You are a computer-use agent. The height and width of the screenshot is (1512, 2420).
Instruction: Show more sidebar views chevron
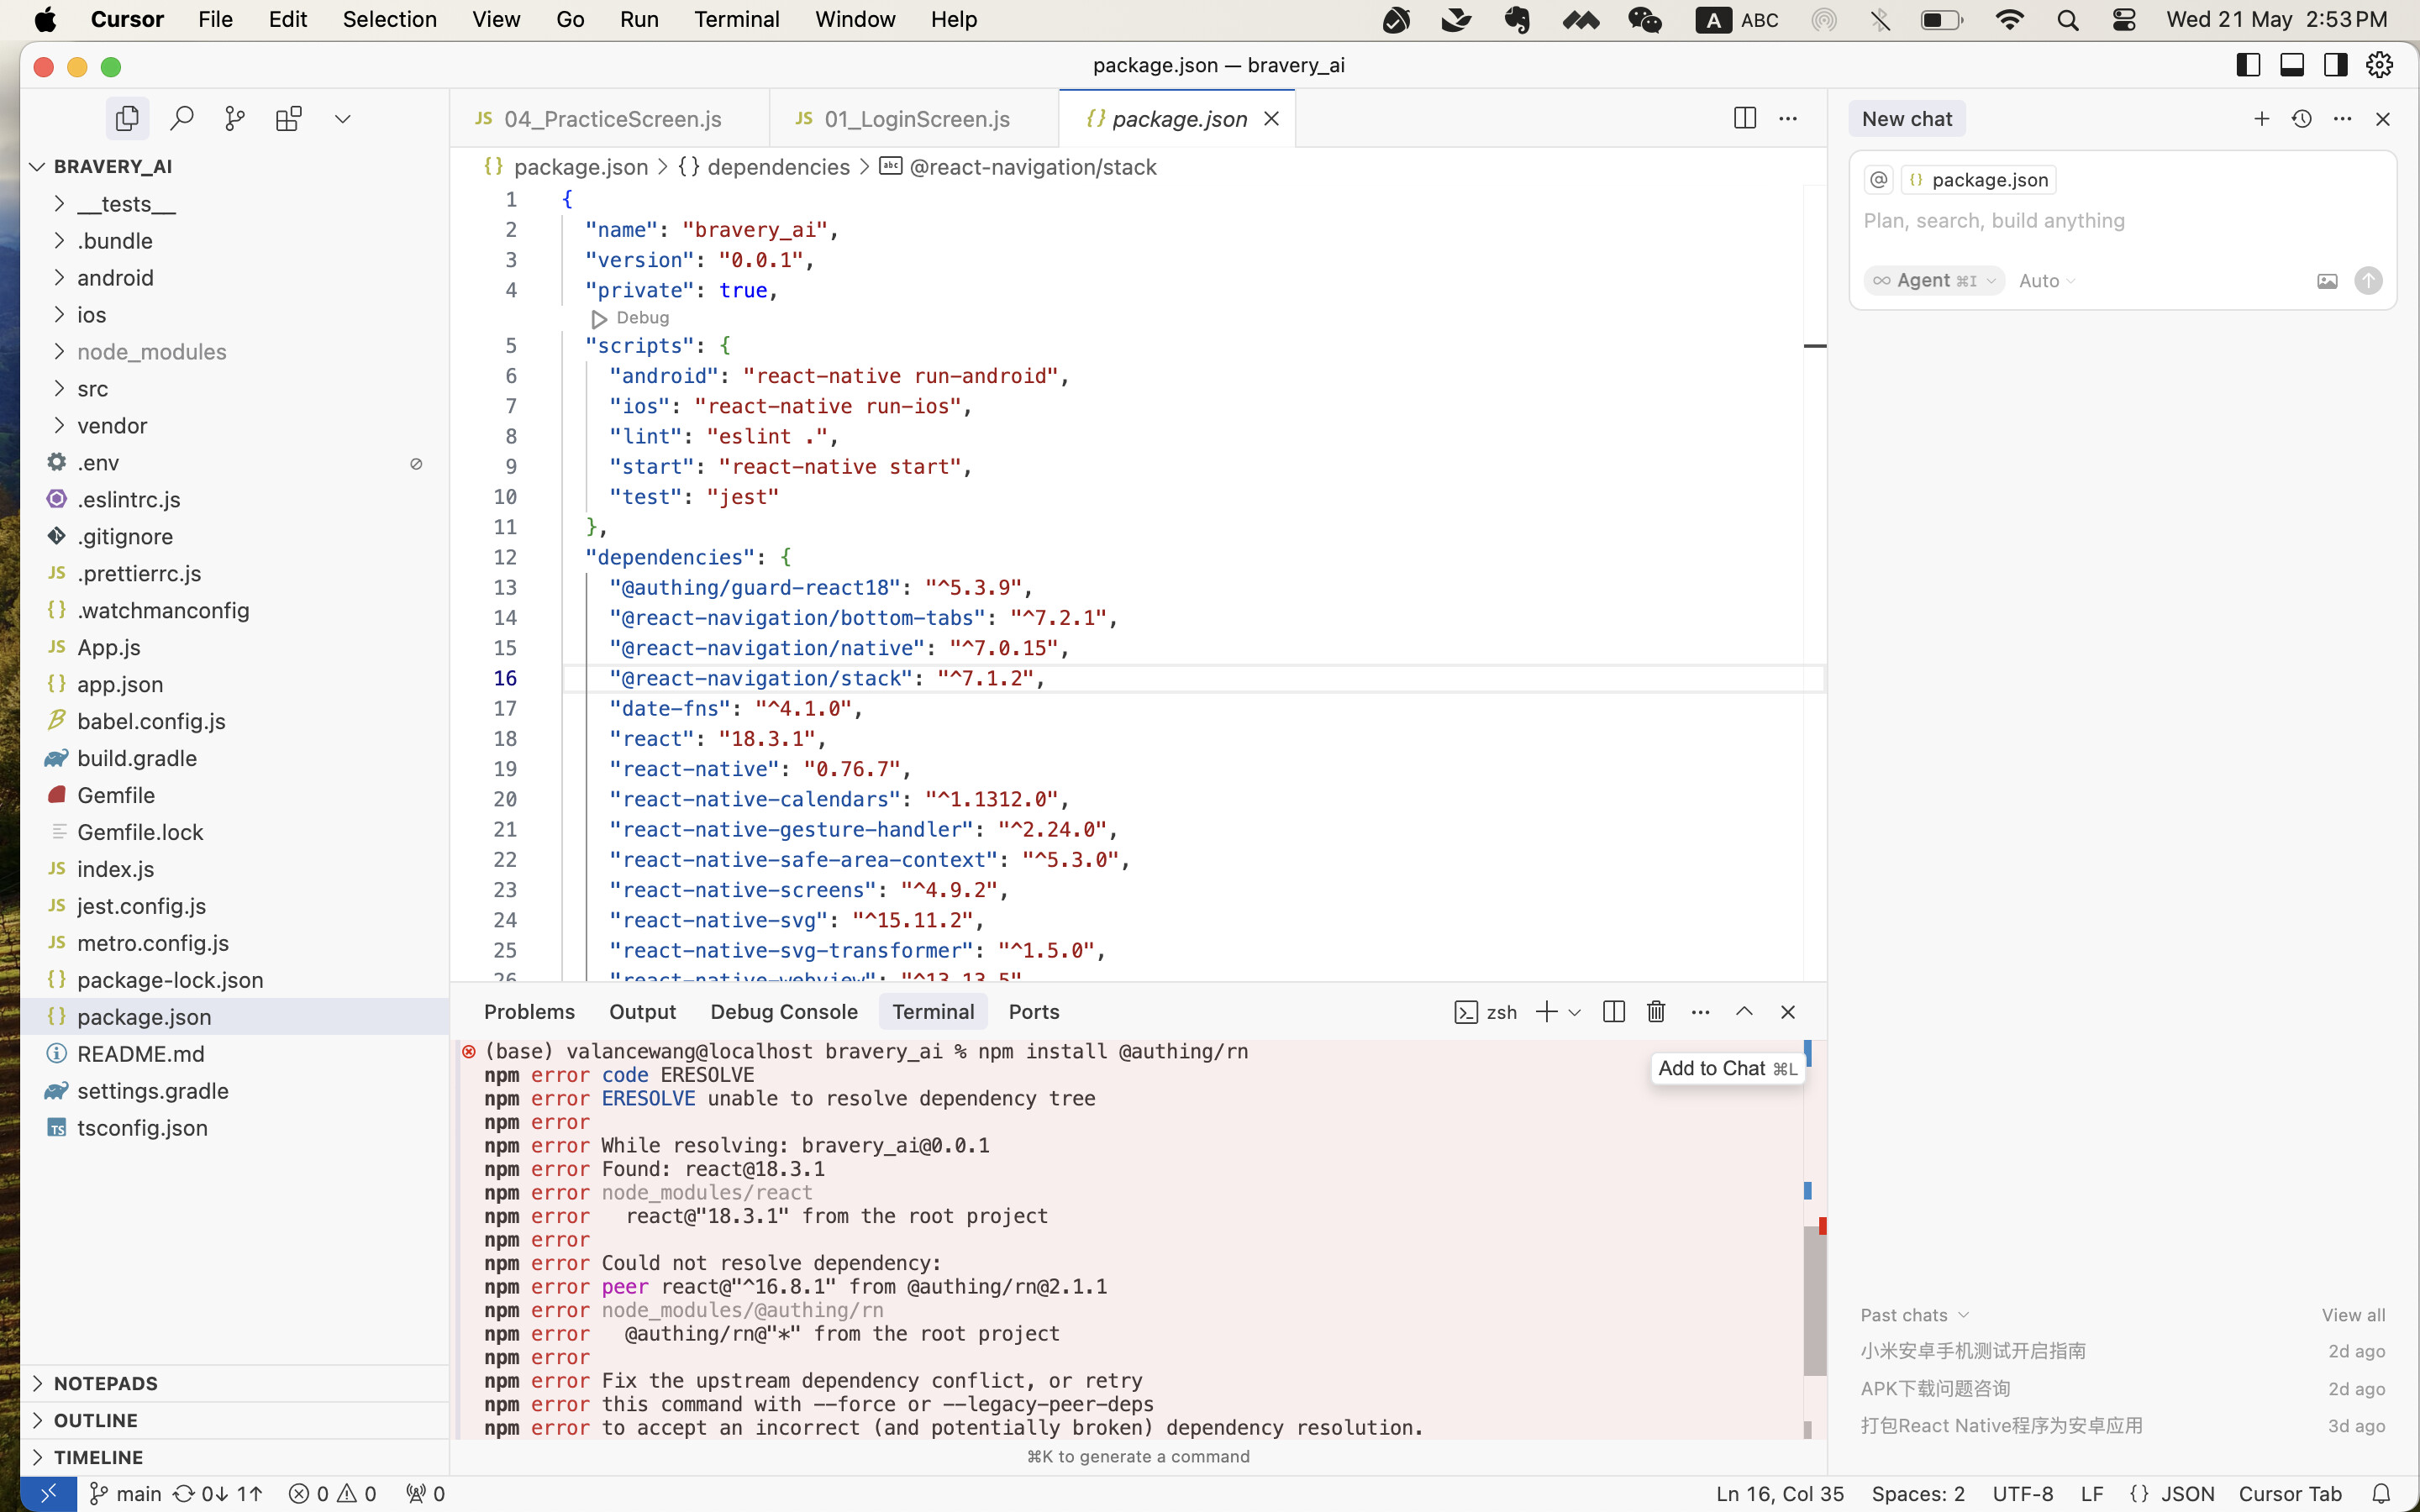click(343, 119)
